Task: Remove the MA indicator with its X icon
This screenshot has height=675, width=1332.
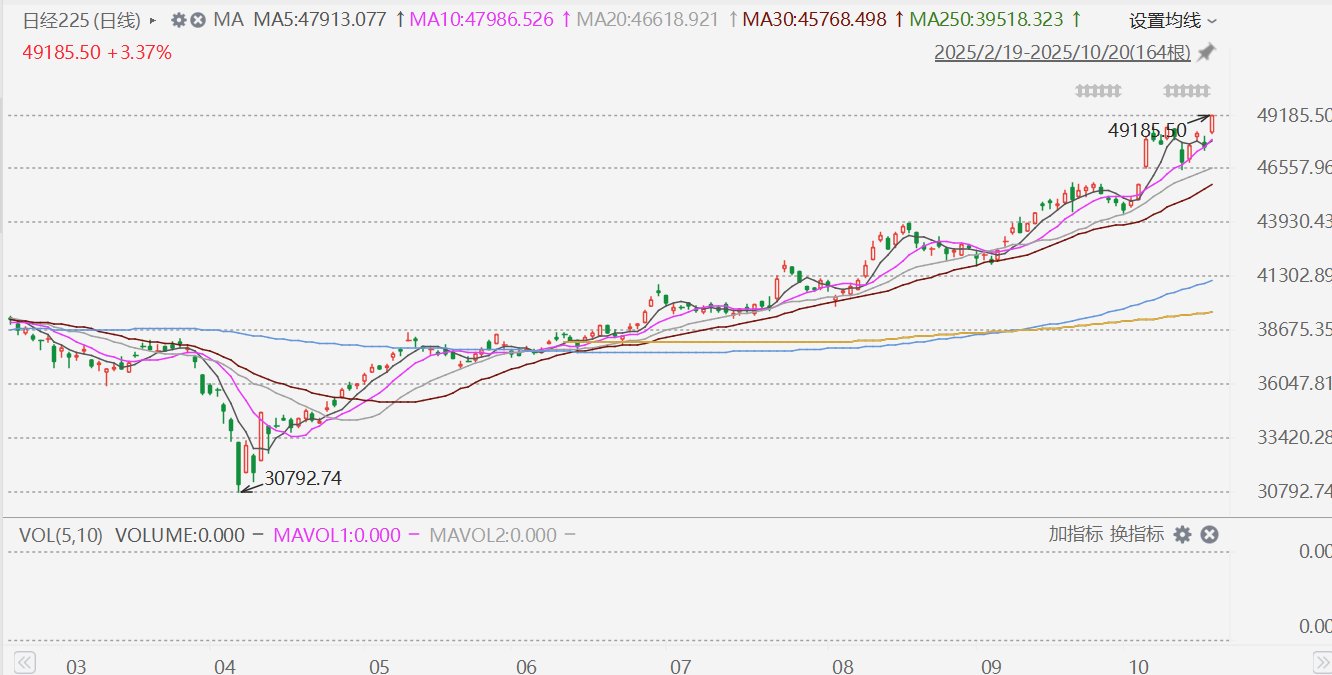Action: click(198, 20)
